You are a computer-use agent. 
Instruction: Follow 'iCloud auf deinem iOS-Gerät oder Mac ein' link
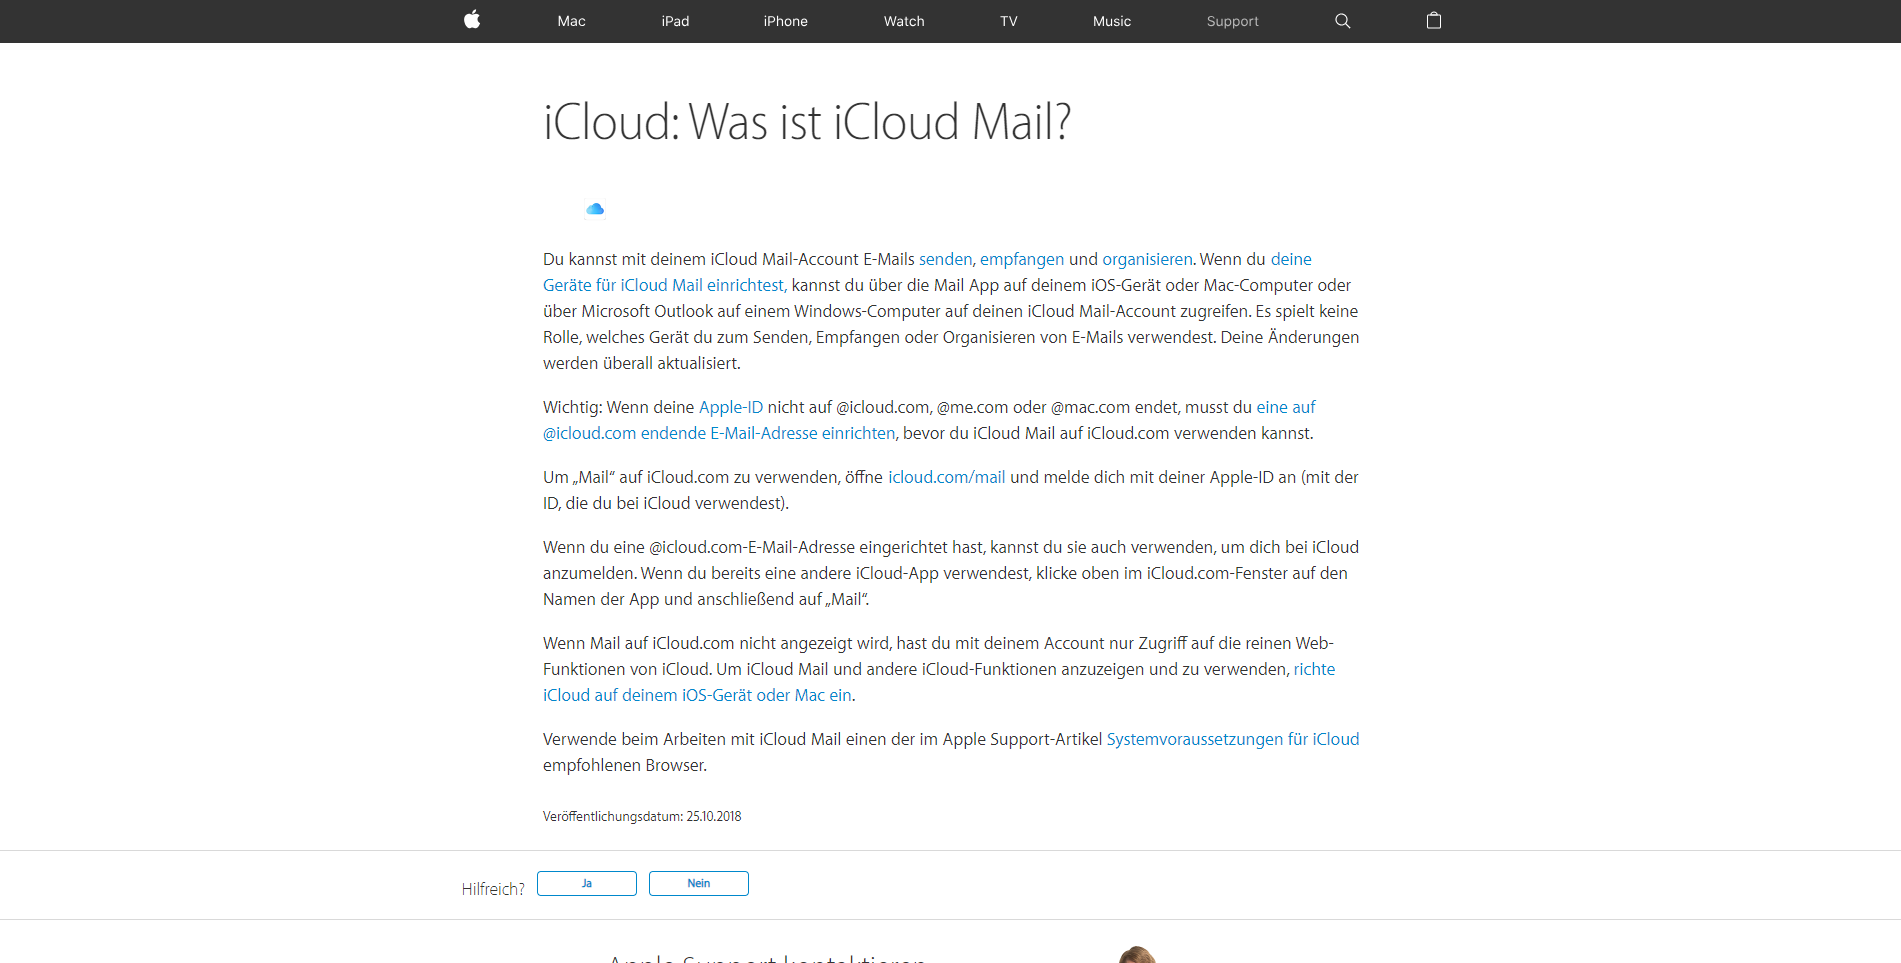pyautogui.click(x=697, y=695)
